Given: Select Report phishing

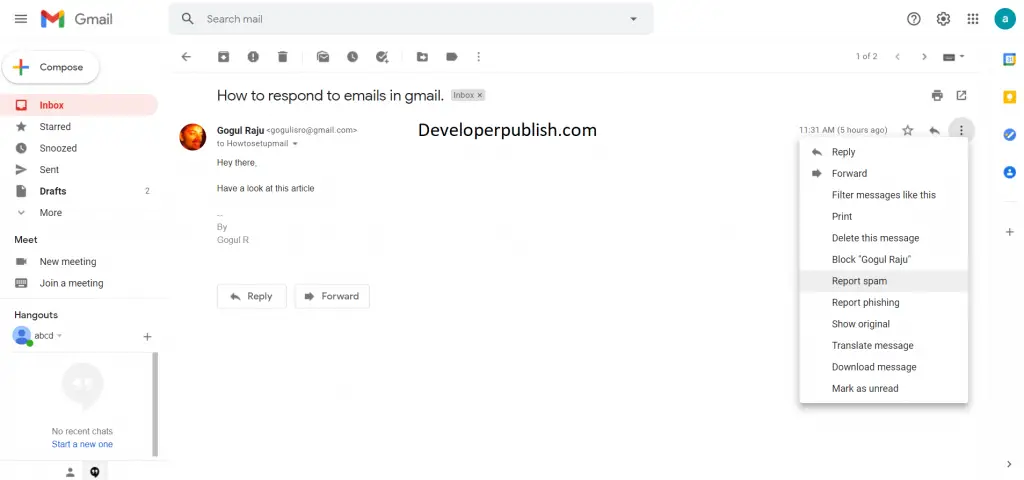Looking at the screenshot, I should pos(884,302).
